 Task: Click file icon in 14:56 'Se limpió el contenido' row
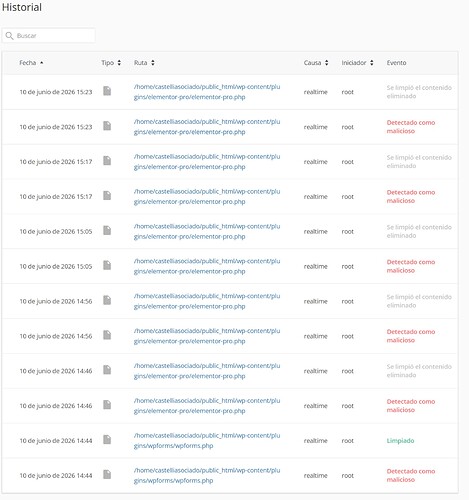tap(107, 300)
